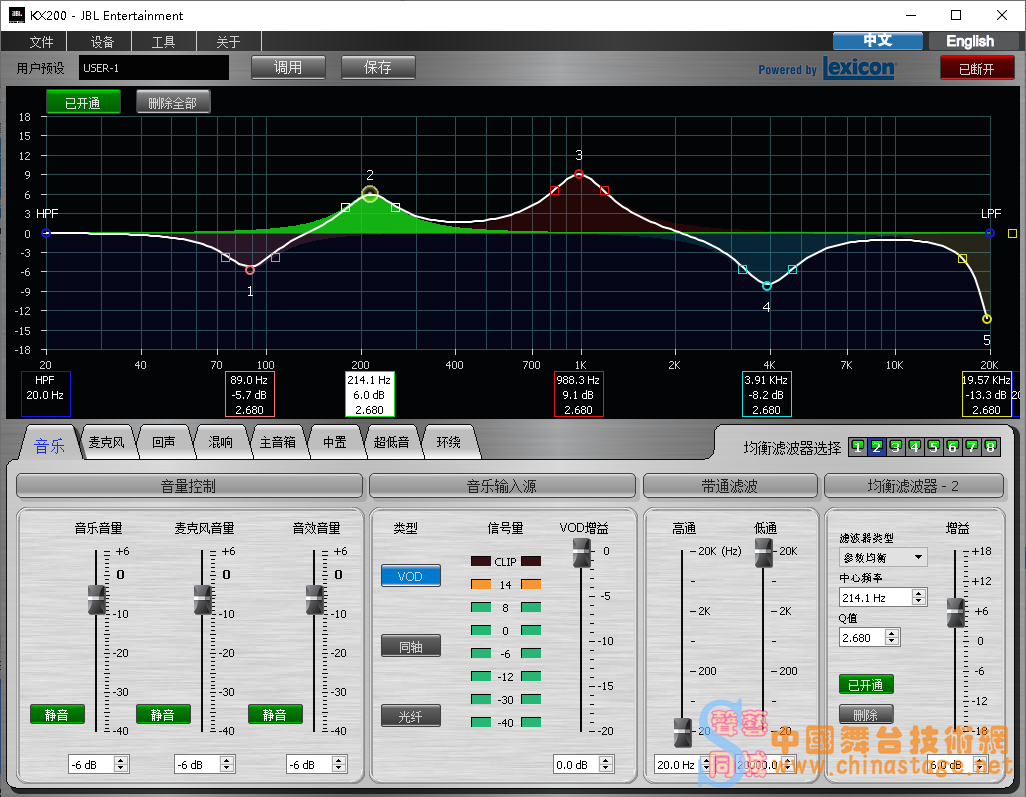Click the HPF 20.0 Hz info box
1026x797 pixels.
pyautogui.click(x=45, y=395)
